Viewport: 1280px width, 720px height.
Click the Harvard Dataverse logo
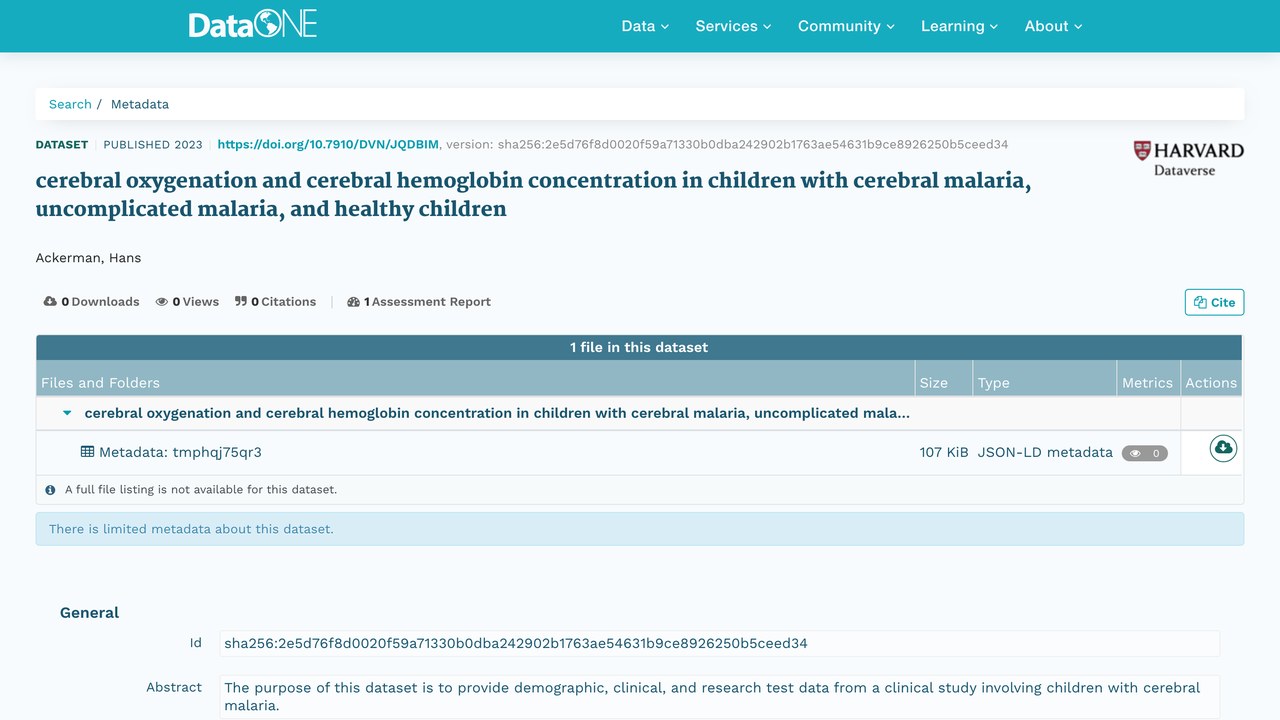(x=1188, y=158)
